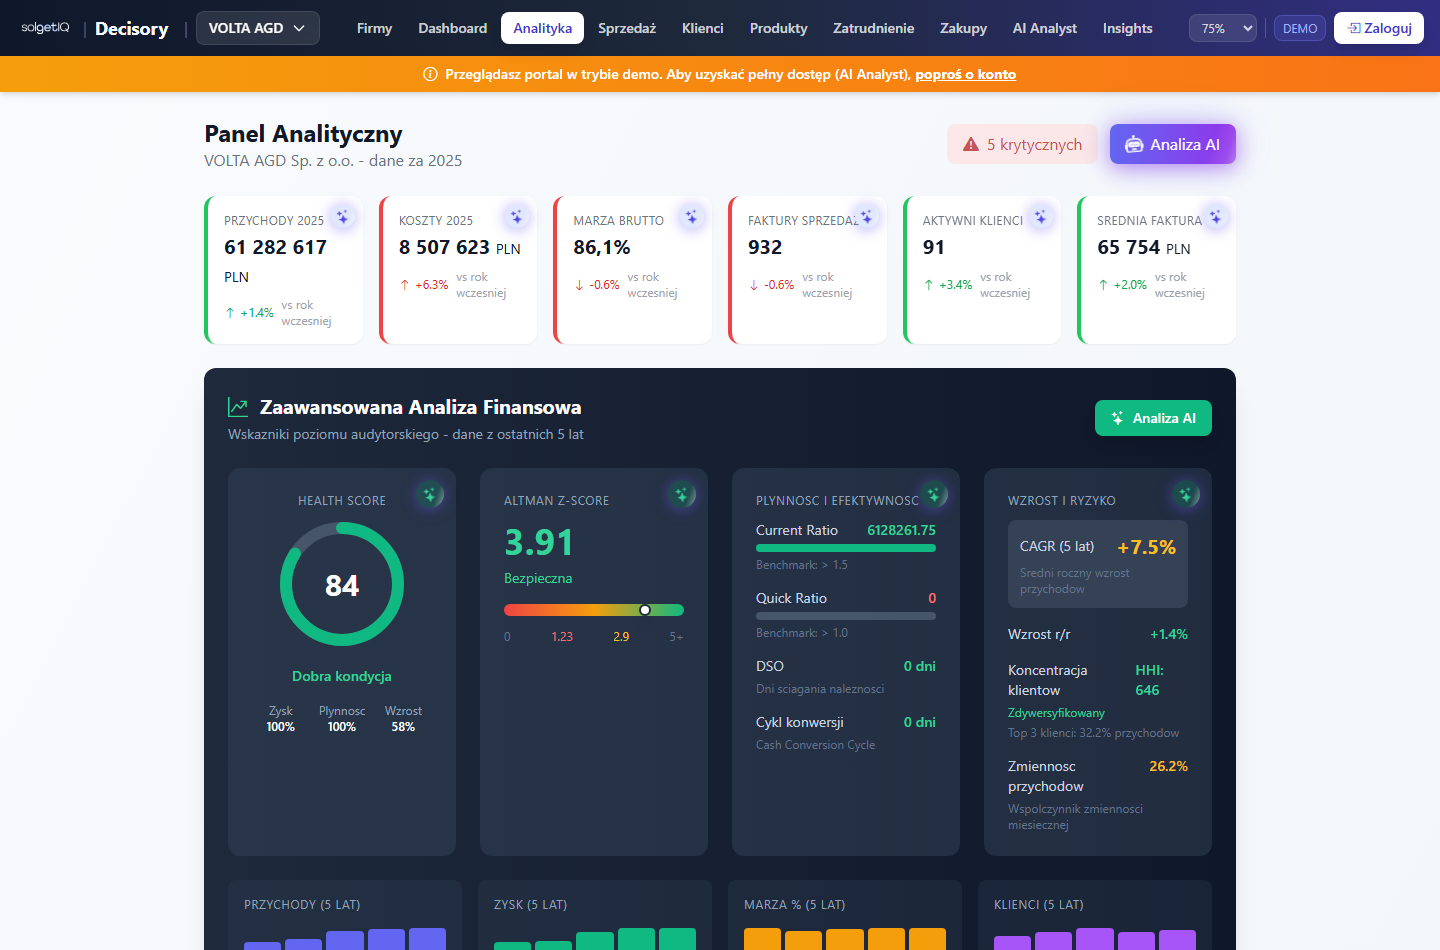Image resolution: width=1440 pixels, height=950 pixels.
Task: Open AI Analyst
Action: coord(1044,28)
